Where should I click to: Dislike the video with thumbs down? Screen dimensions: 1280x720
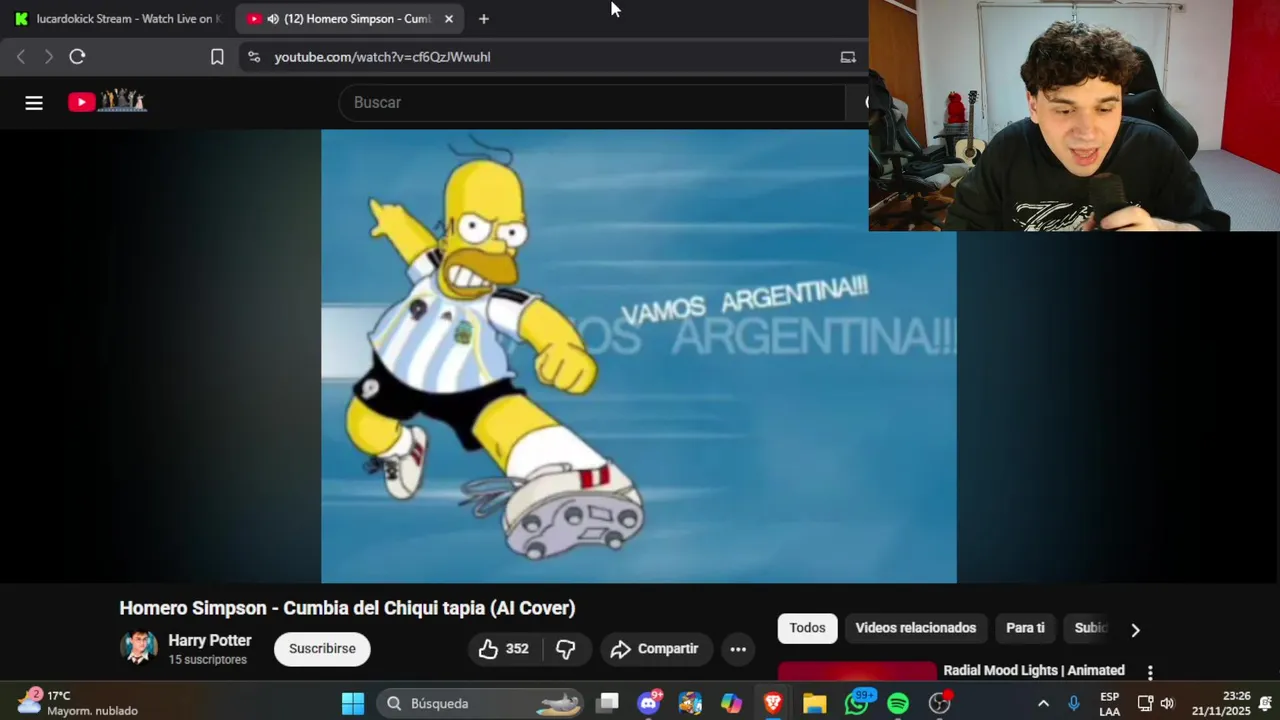[x=566, y=649]
